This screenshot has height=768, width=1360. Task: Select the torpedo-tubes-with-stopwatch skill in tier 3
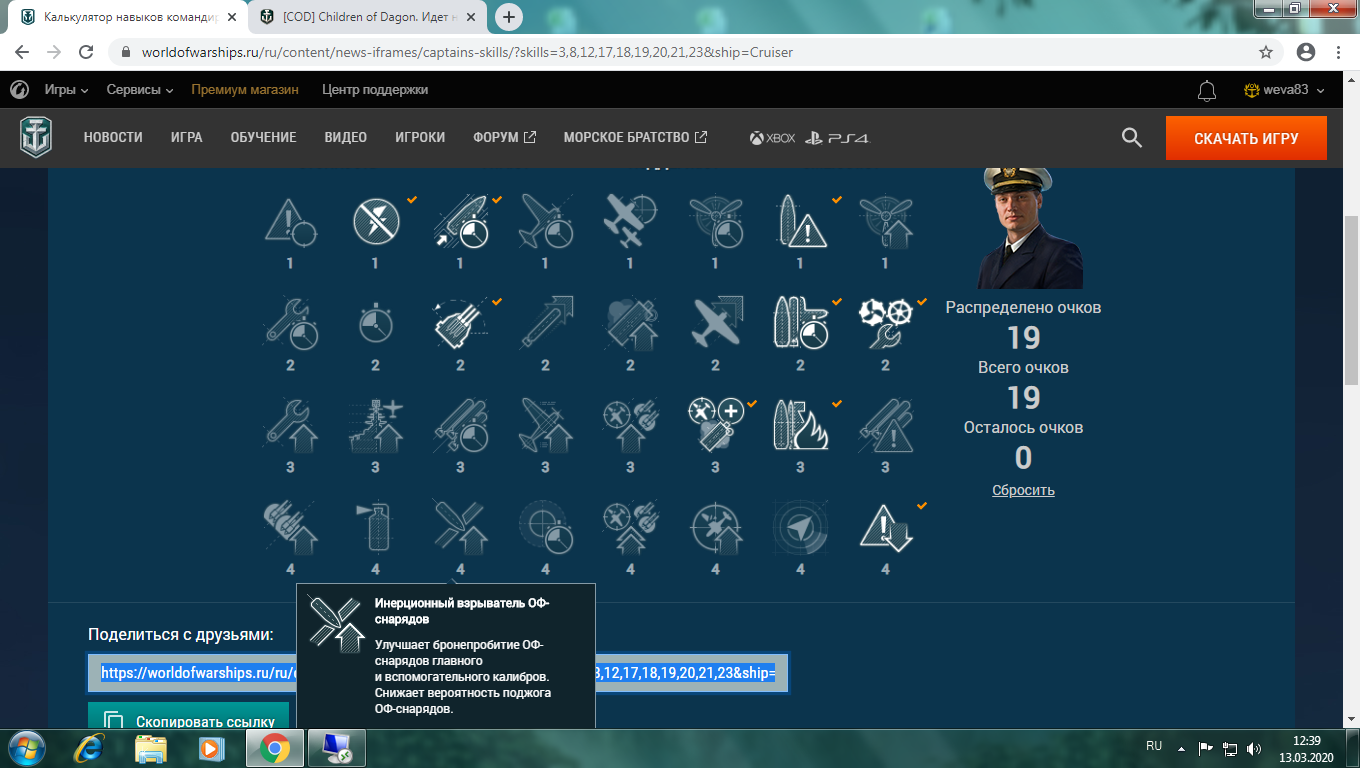click(460, 425)
